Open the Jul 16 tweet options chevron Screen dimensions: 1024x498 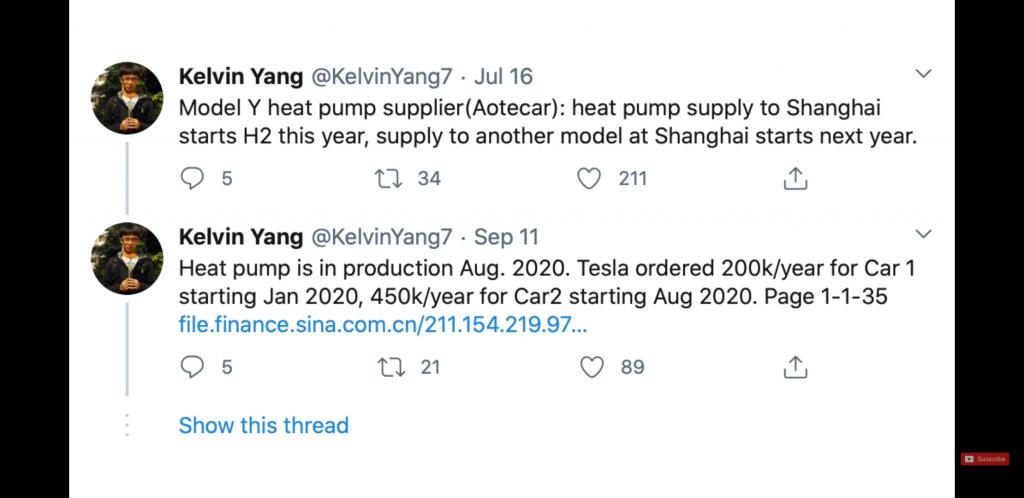click(x=923, y=73)
